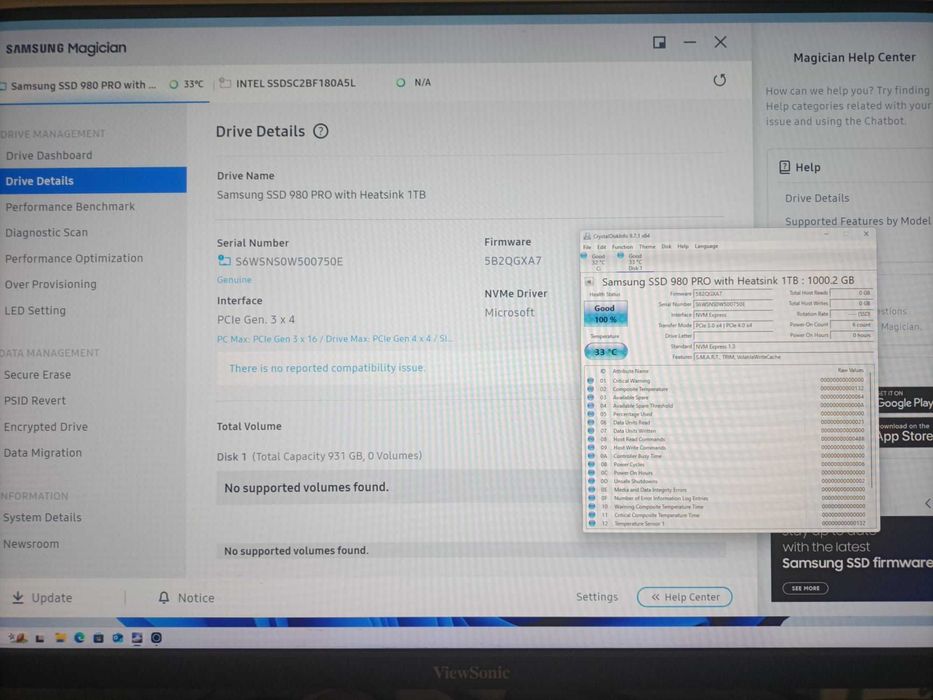Click CrystalDiskInfo title bar app icon
This screenshot has width=933, height=700.
point(587,236)
